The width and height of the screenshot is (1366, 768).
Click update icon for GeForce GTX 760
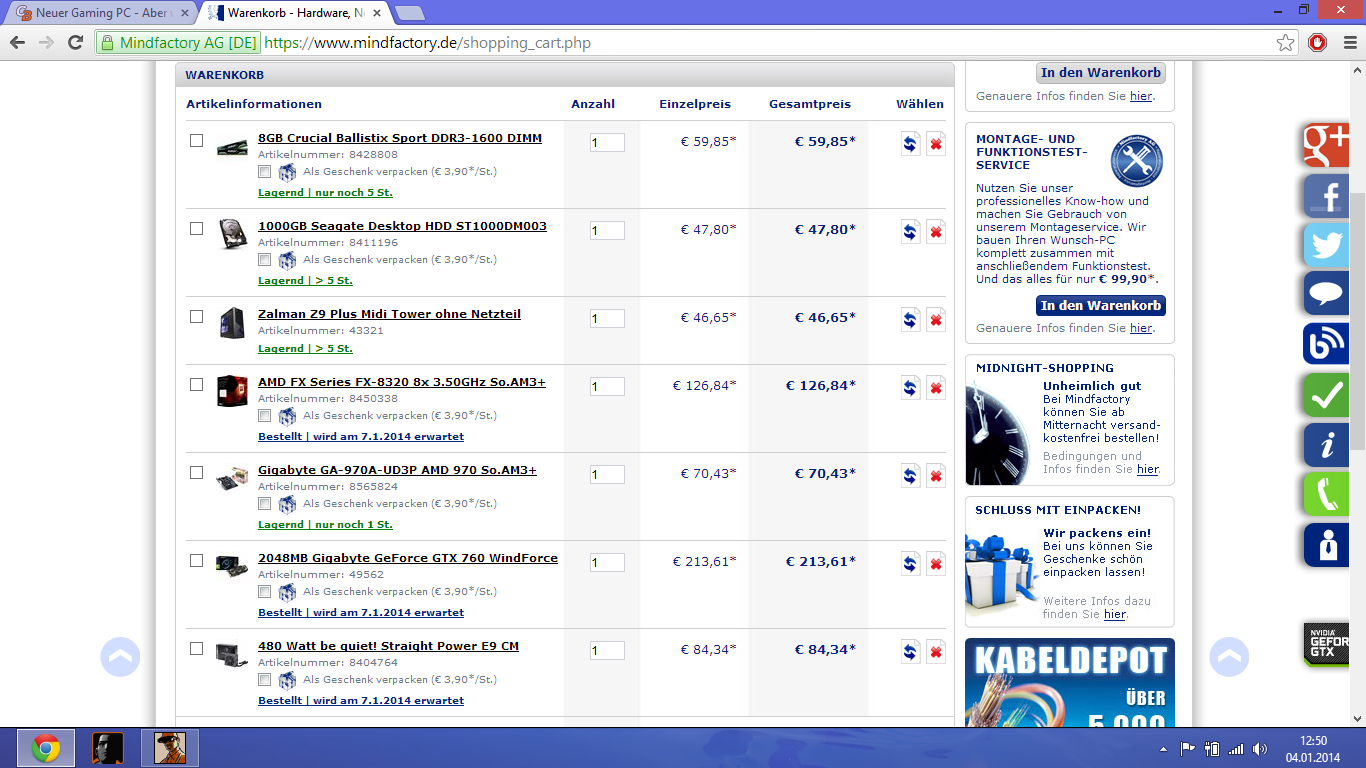click(x=910, y=563)
